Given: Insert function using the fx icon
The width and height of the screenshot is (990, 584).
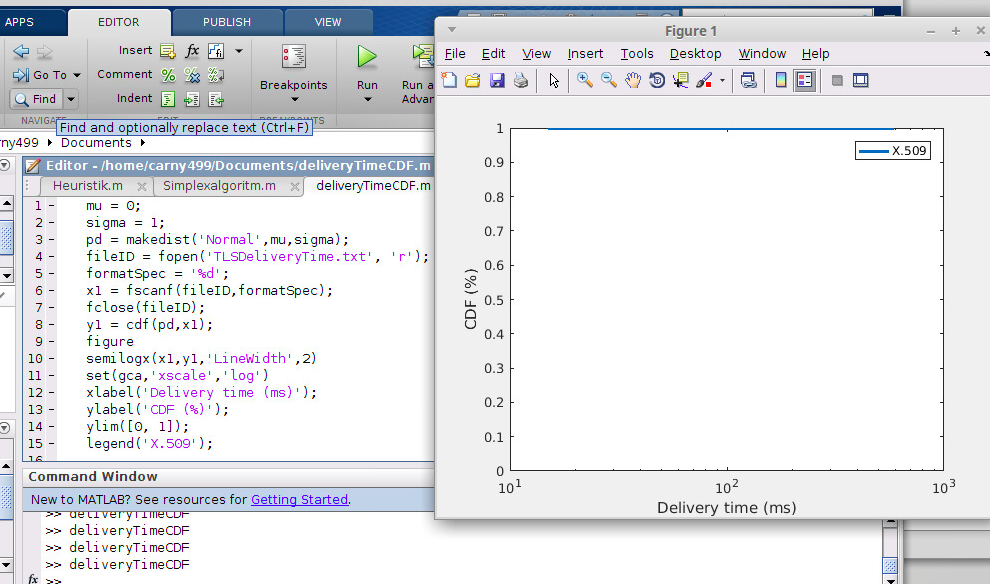Looking at the screenshot, I should coord(193,51).
